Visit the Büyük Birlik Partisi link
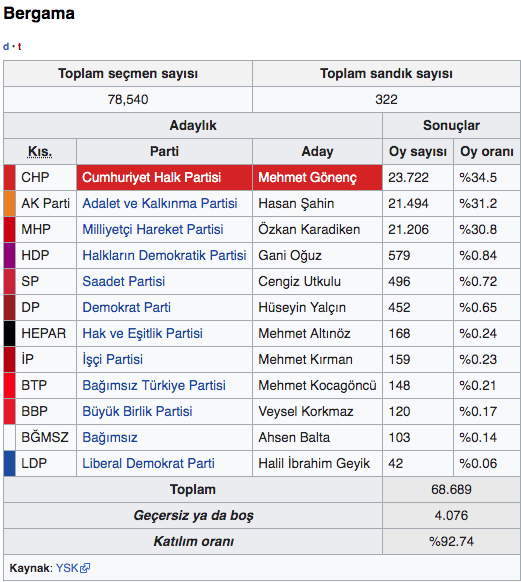The height and width of the screenshot is (582, 521). pyautogui.click(x=137, y=411)
